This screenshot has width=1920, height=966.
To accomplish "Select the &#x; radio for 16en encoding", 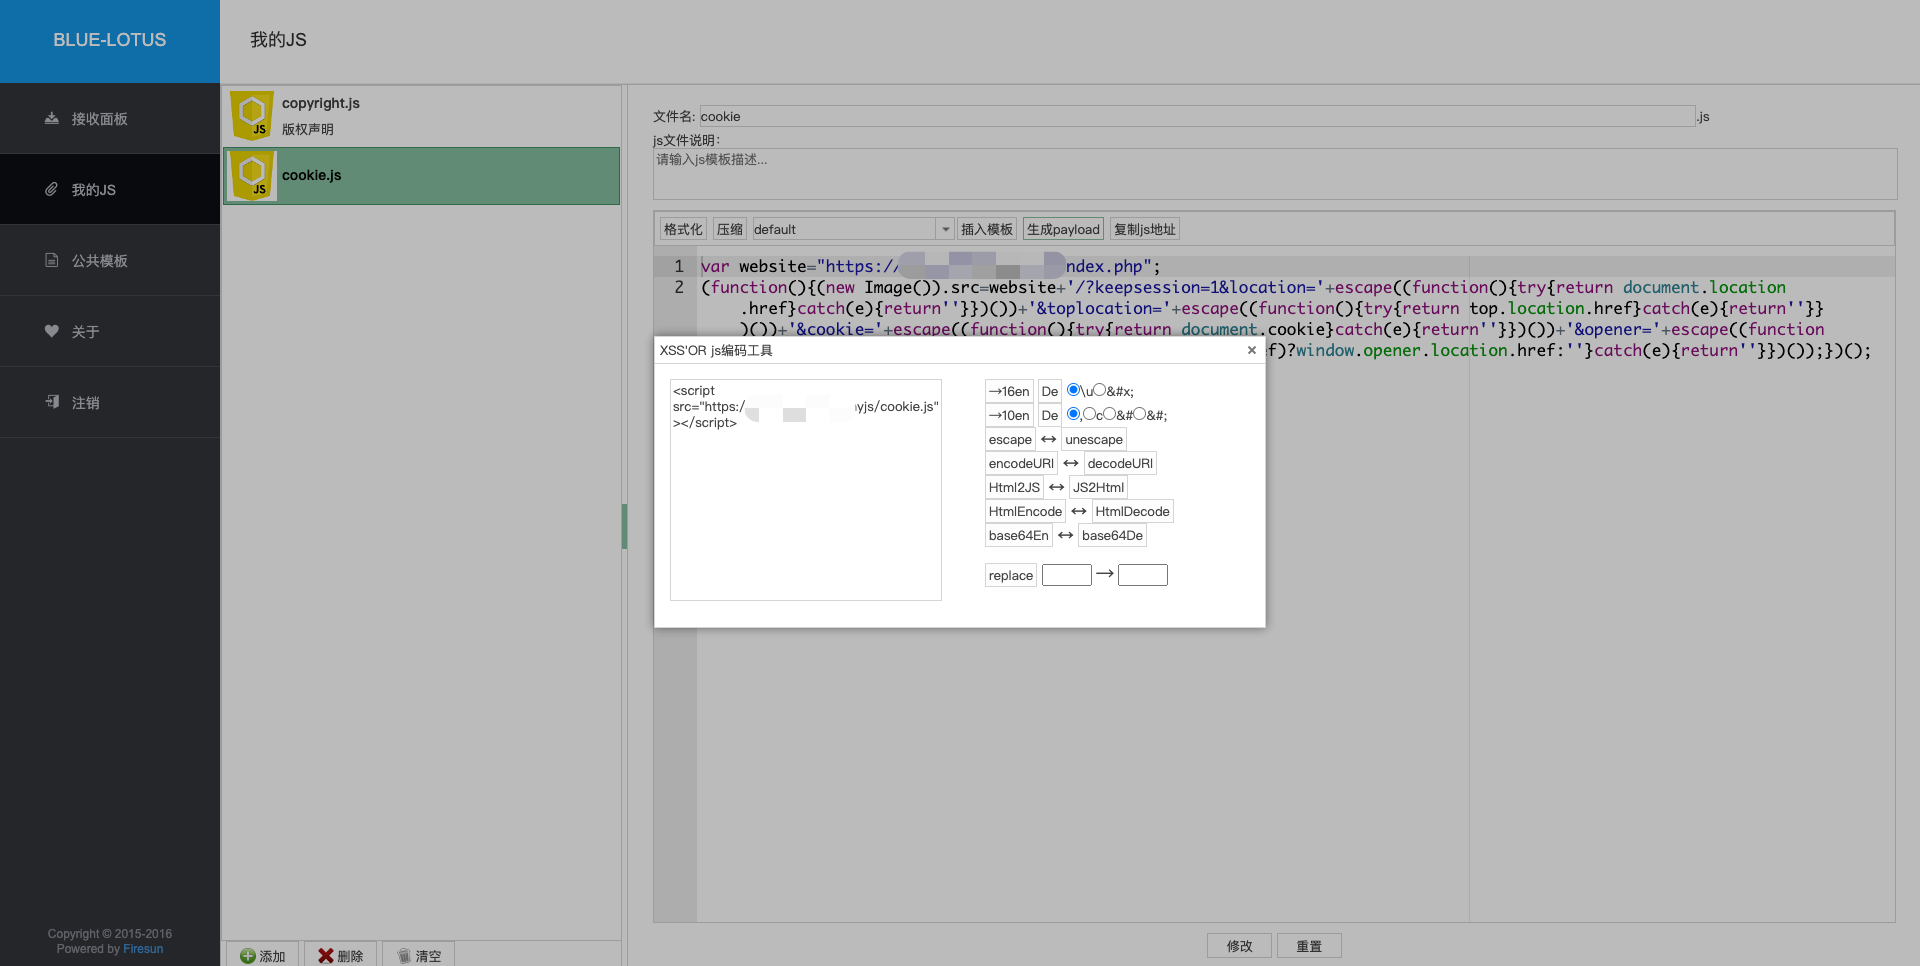I will [1099, 390].
